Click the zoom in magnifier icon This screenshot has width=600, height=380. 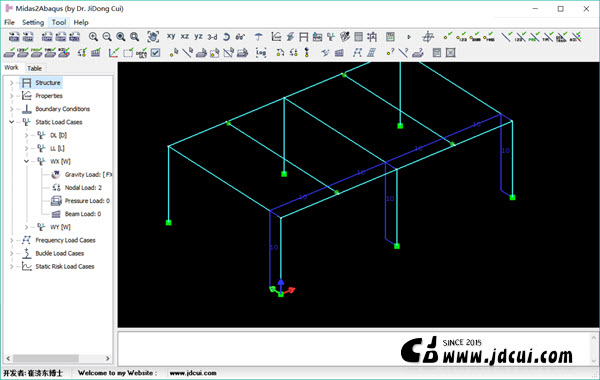(93, 37)
